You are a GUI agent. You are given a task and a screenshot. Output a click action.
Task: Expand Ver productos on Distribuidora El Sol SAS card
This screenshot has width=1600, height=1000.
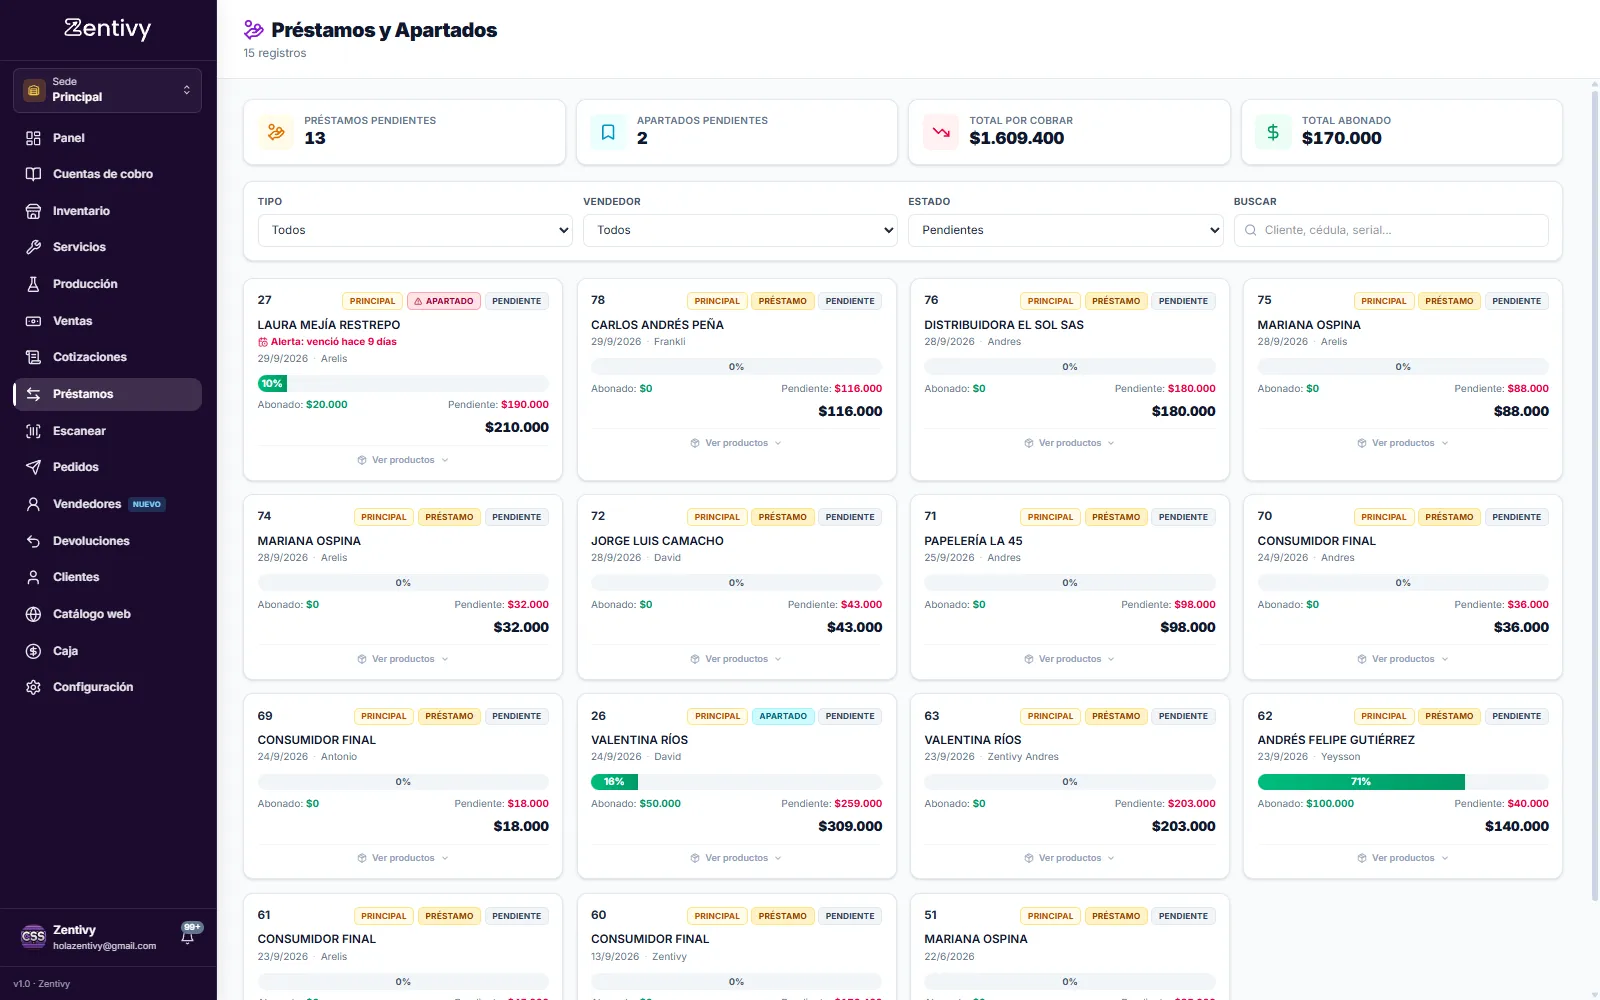[1069, 443]
